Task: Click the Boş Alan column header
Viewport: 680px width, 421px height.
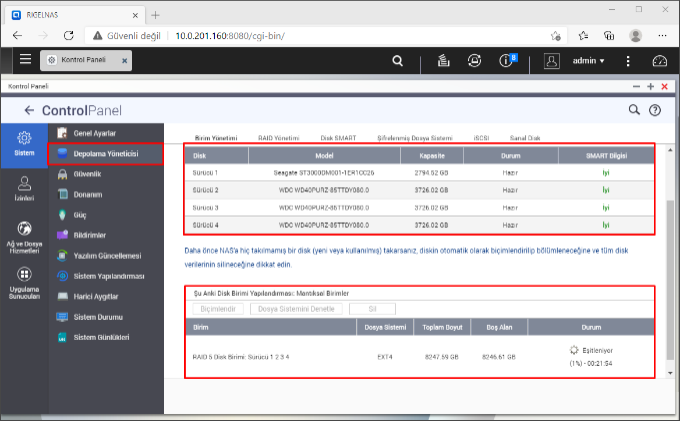Action: pos(499,327)
